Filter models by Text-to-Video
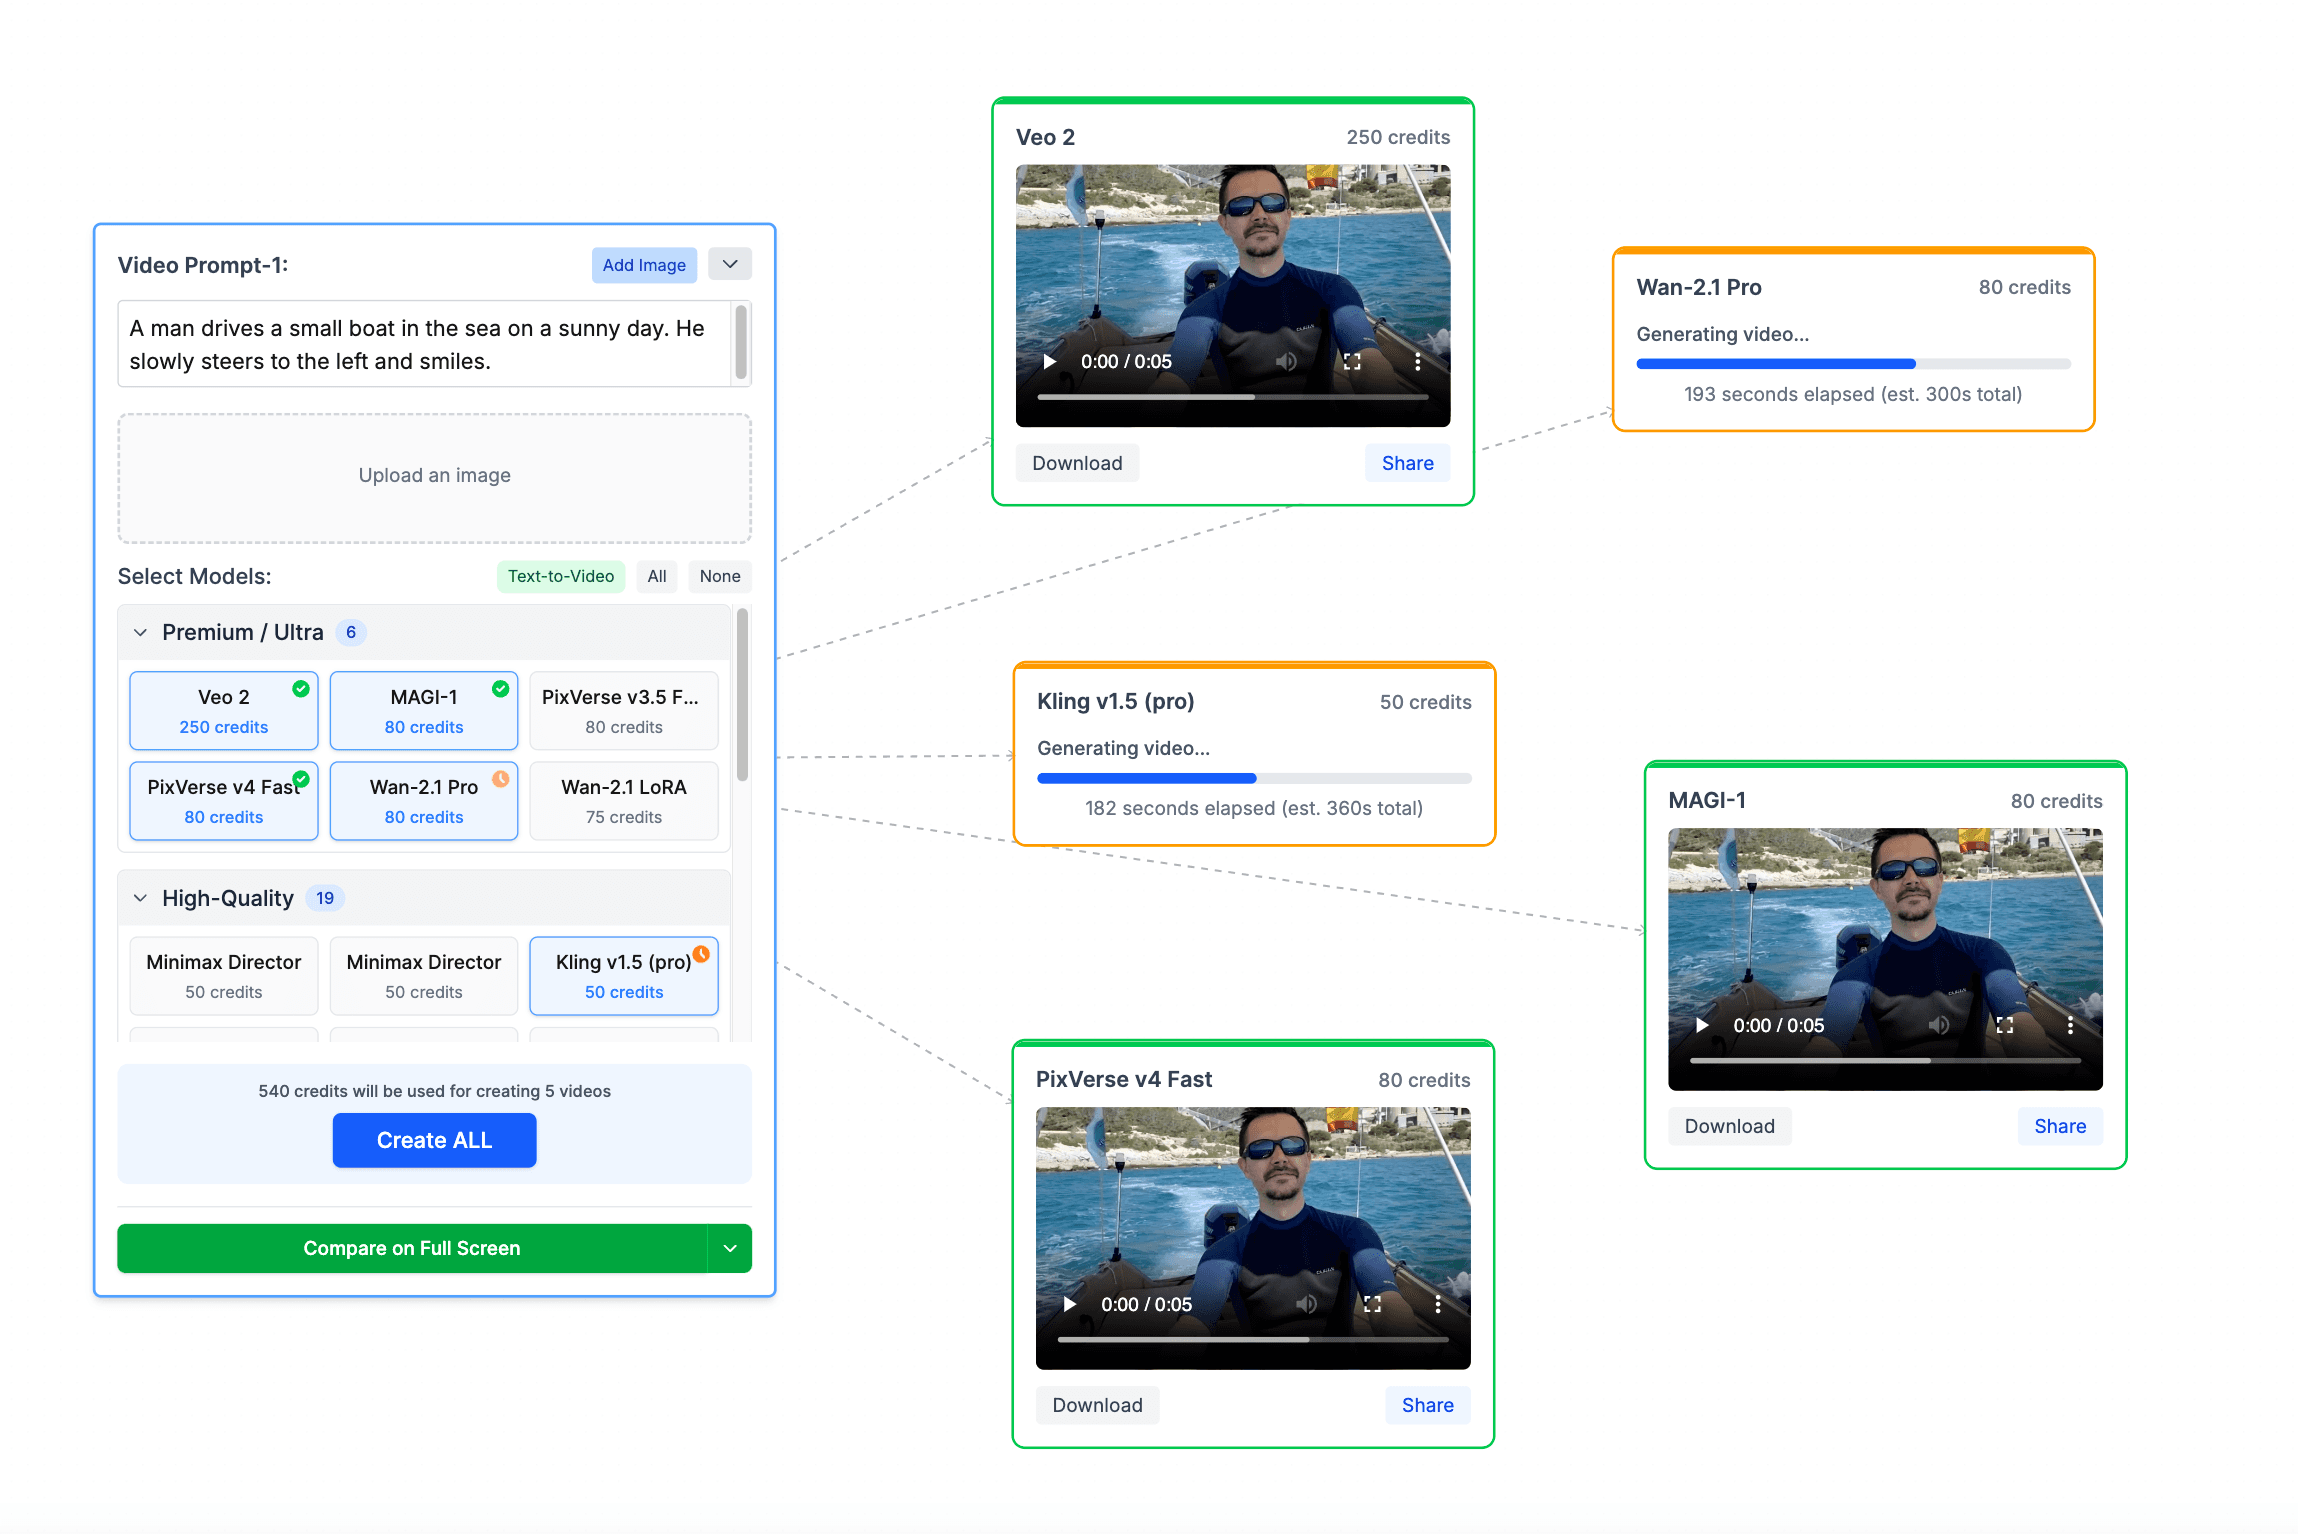 pos(561,576)
